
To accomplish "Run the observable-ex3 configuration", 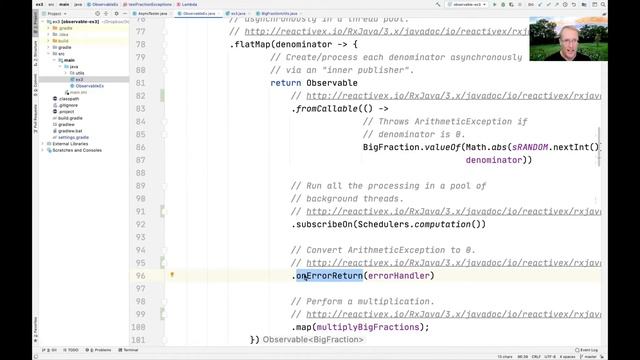I will pyautogui.click(x=495, y=4).
